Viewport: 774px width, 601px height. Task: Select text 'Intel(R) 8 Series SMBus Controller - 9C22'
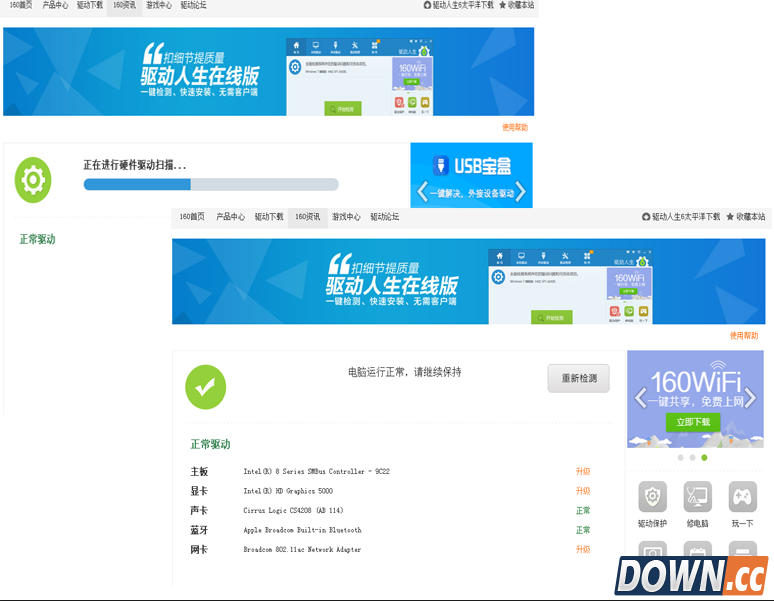pos(316,471)
